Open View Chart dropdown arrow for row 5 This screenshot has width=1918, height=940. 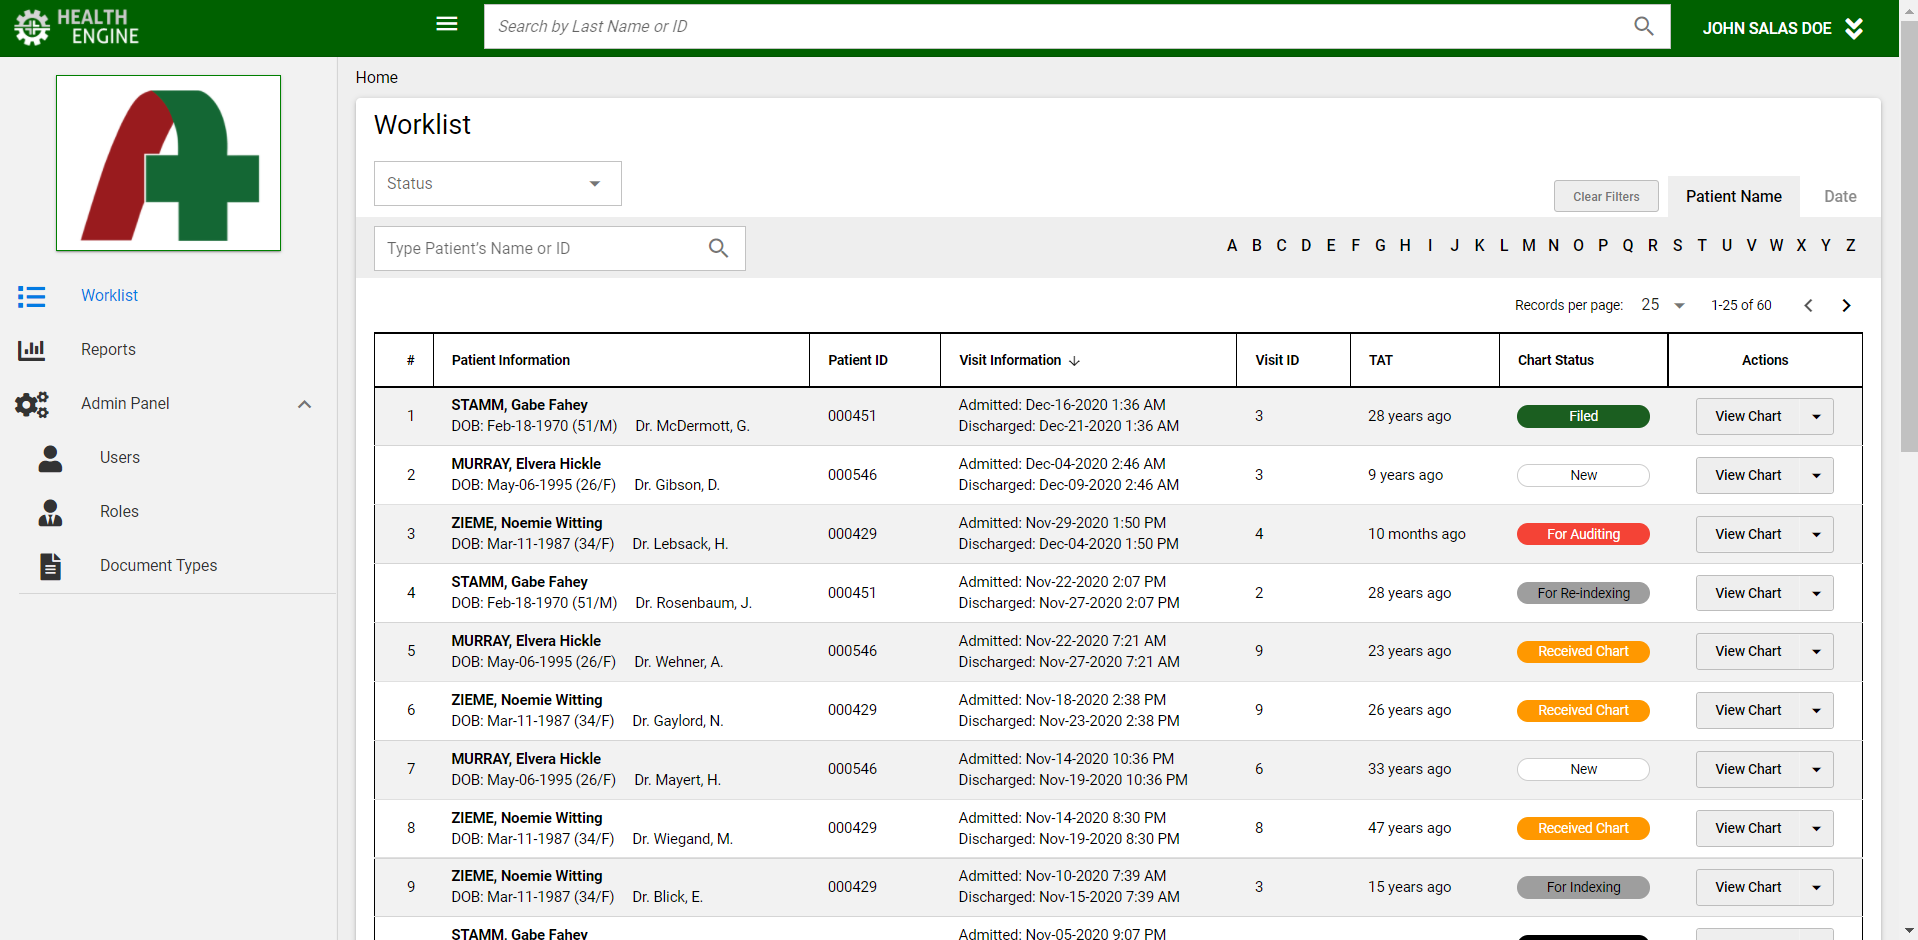point(1817,652)
